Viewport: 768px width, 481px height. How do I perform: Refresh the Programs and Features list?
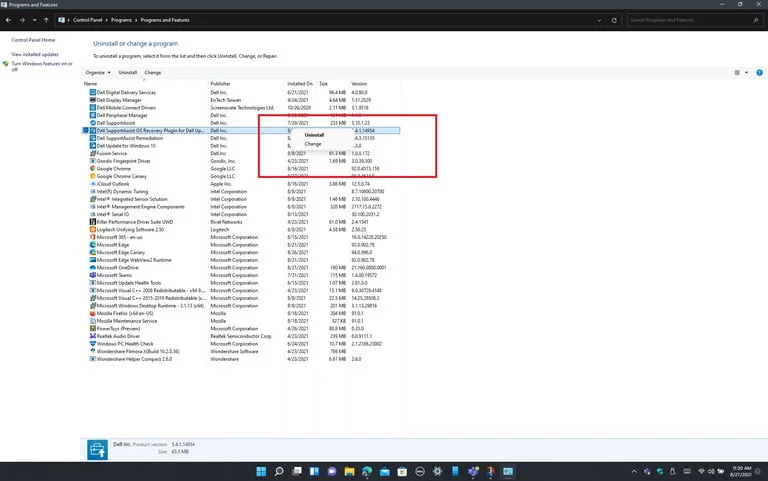[x=614, y=20]
